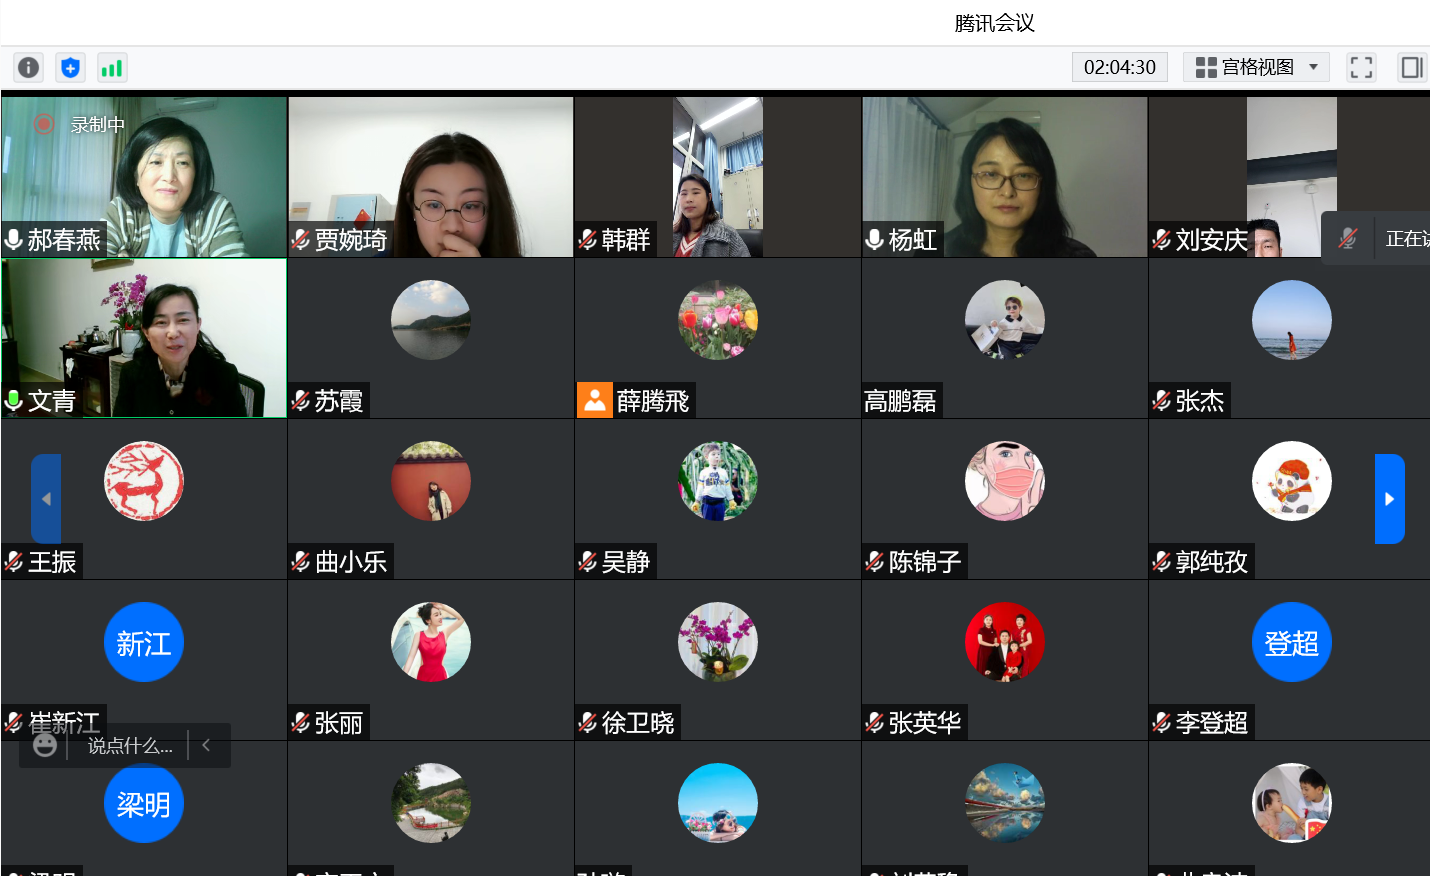
Task: Check the green network signal icon
Action: pyautogui.click(x=112, y=67)
